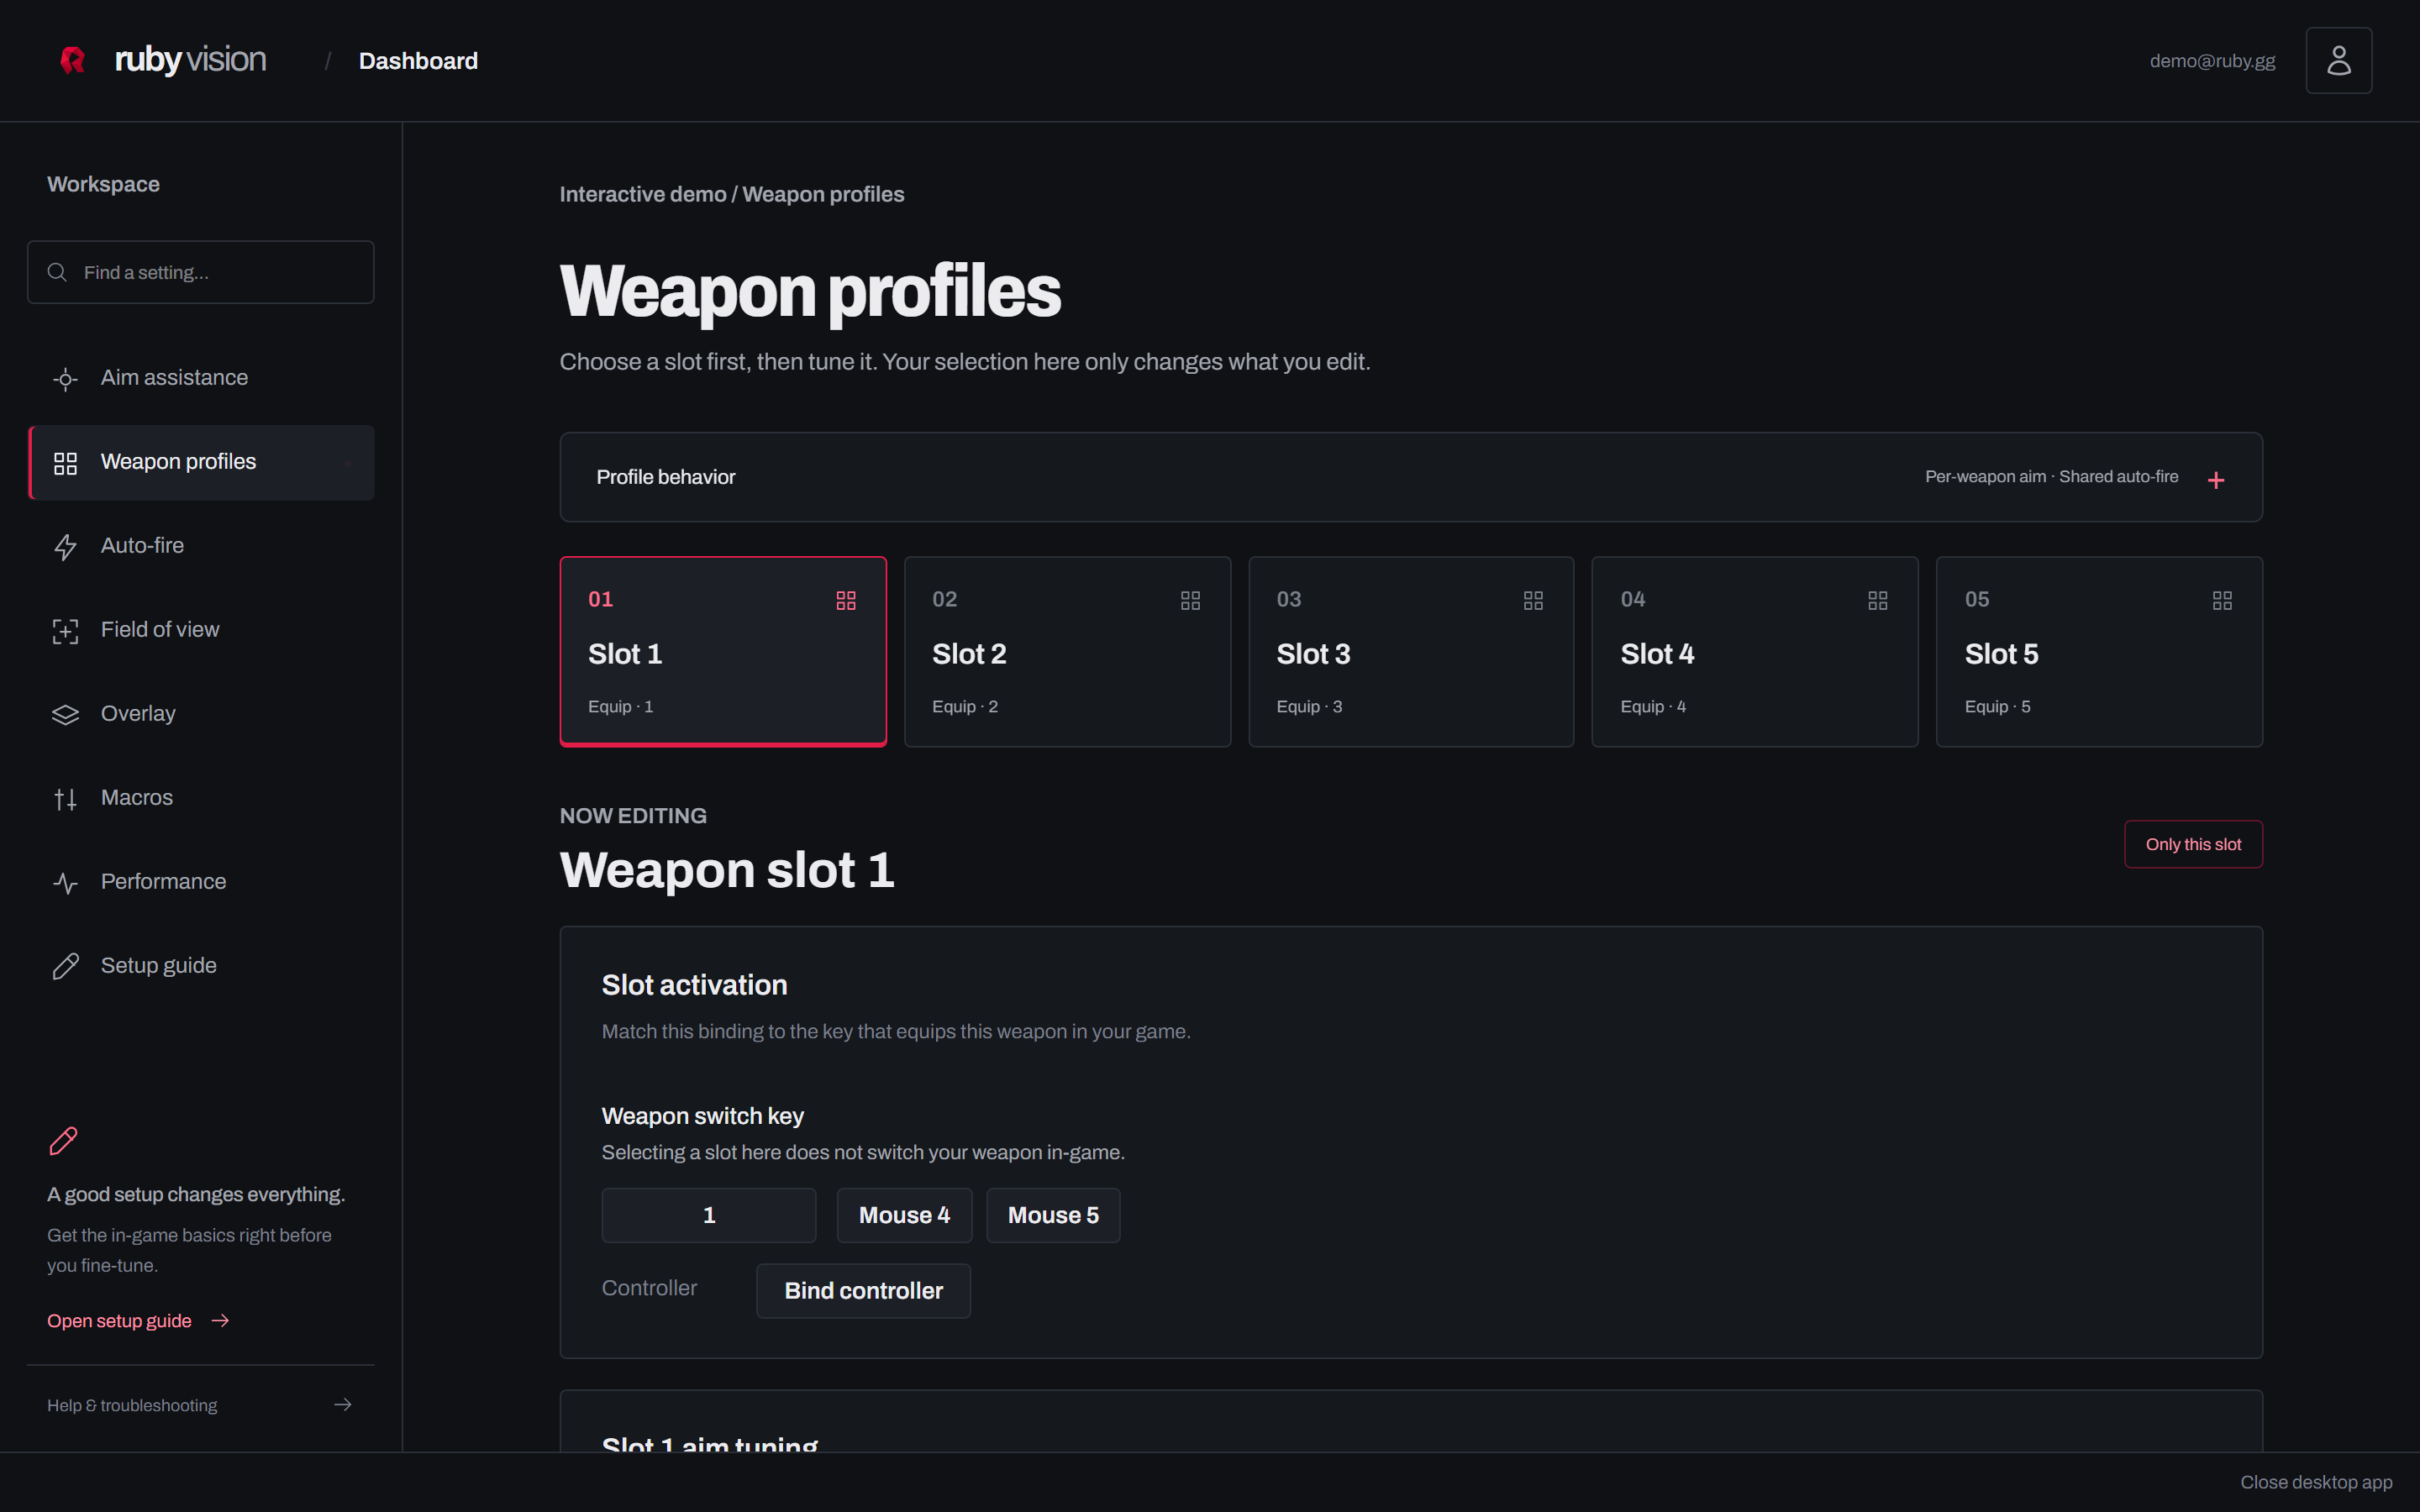Image resolution: width=2420 pixels, height=1512 pixels.
Task: Click the grid icon on Slot 3 card
Action: click(x=1533, y=600)
